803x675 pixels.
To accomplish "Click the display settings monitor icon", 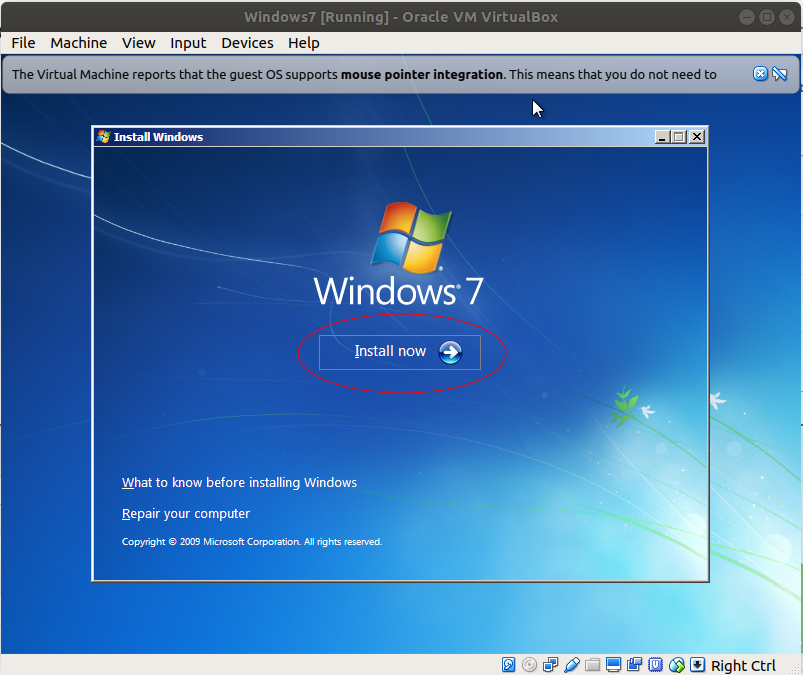I will [x=614, y=665].
